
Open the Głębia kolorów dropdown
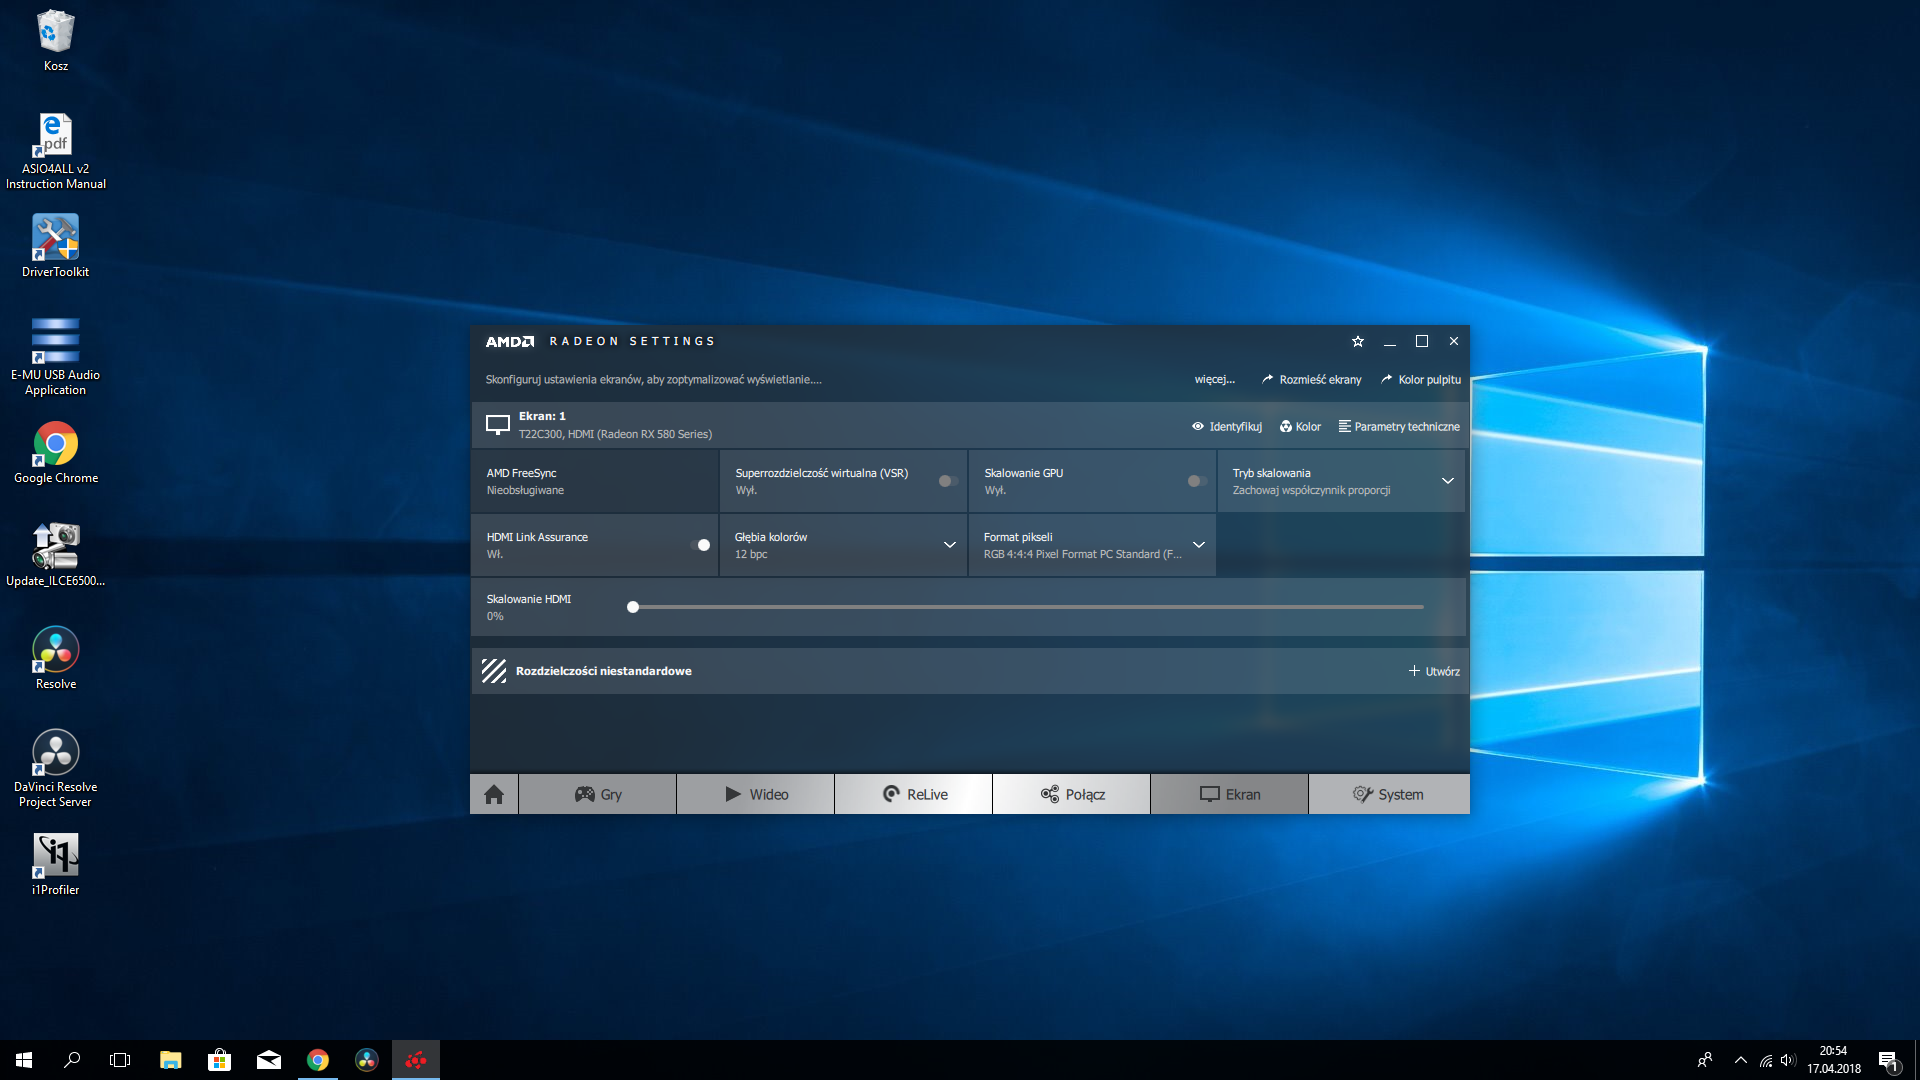click(949, 545)
